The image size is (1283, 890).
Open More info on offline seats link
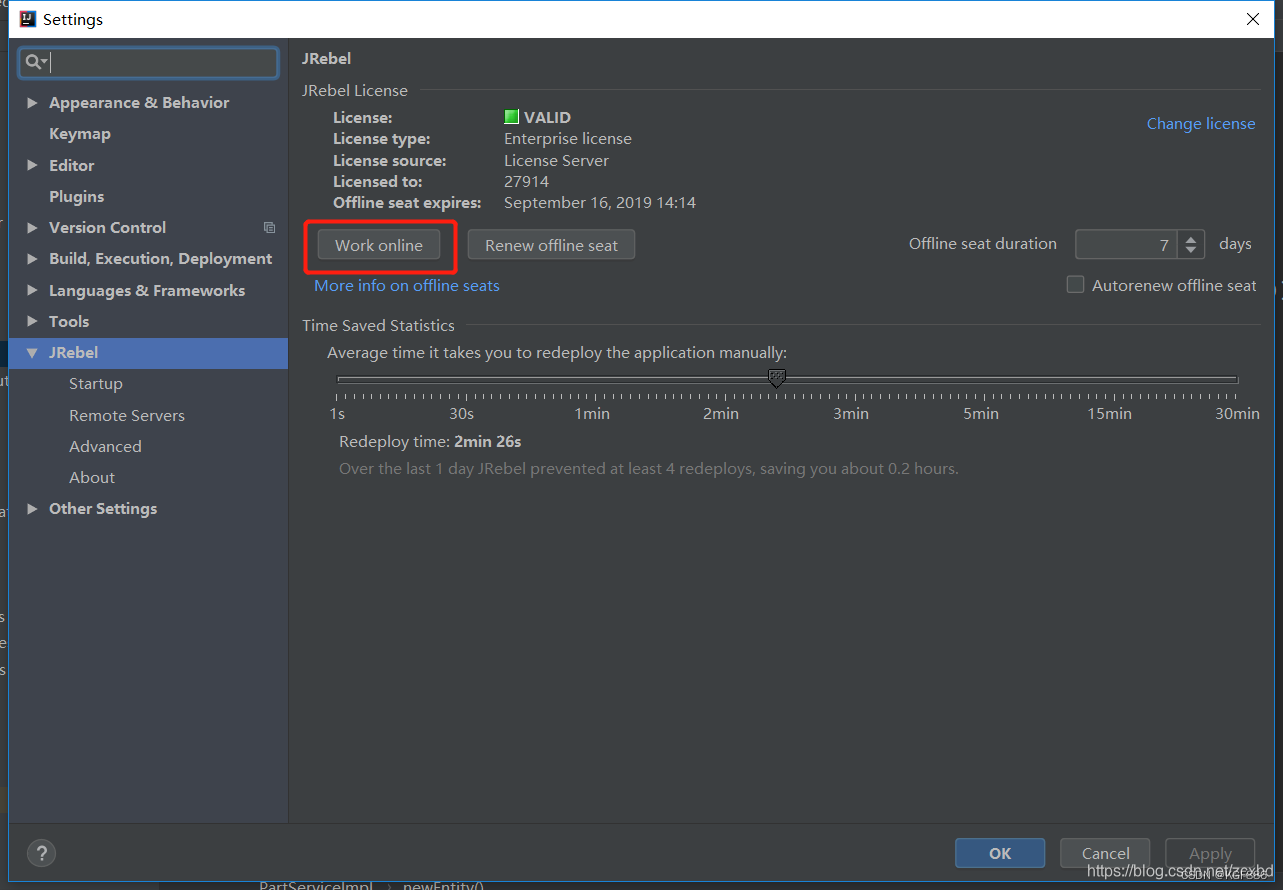click(x=407, y=286)
